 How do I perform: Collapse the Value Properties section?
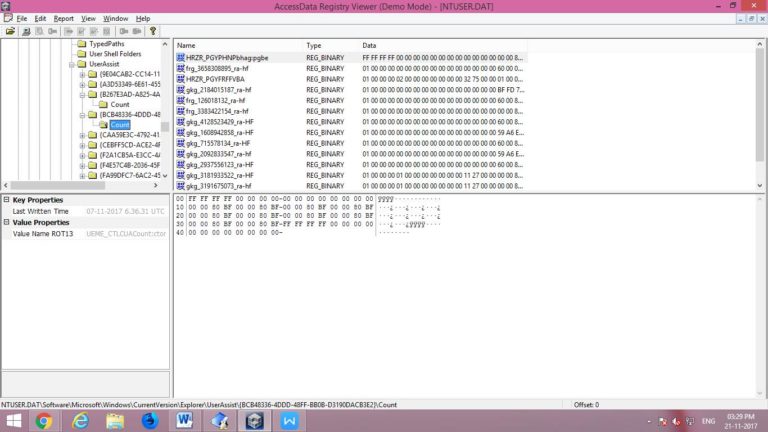pyautogui.click(x=6, y=222)
